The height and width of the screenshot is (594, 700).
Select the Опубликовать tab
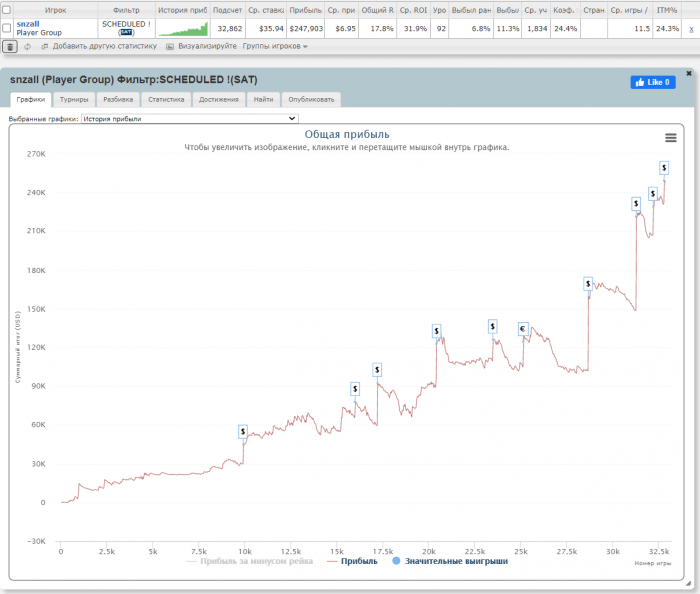point(311,100)
